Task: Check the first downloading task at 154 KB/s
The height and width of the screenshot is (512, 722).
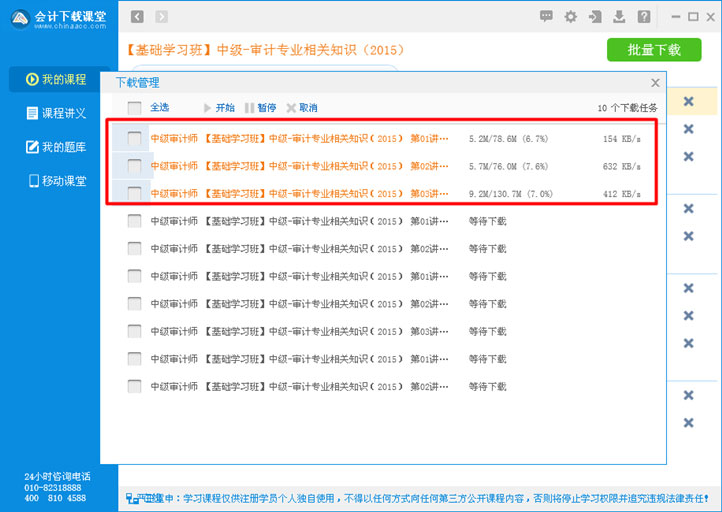Action: pos(134,139)
